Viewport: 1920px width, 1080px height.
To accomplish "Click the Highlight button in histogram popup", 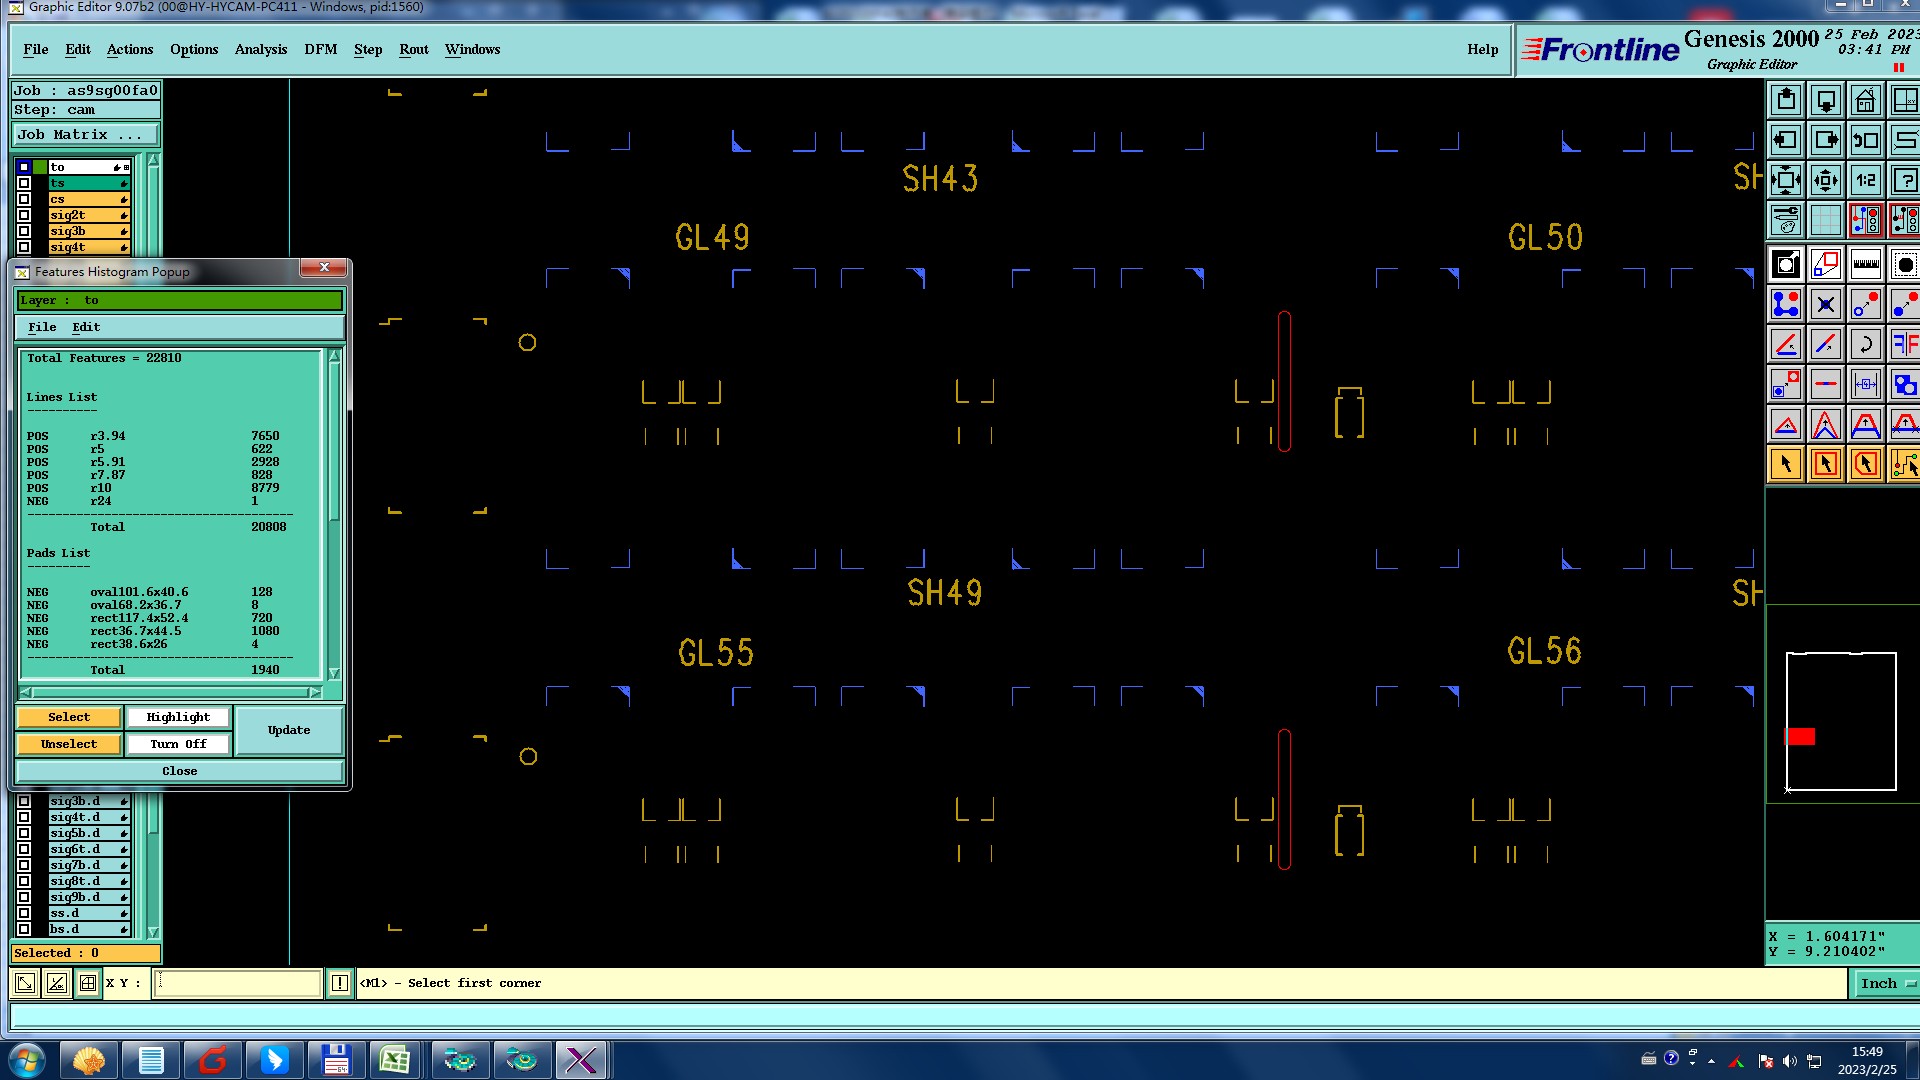I will pyautogui.click(x=178, y=717).
